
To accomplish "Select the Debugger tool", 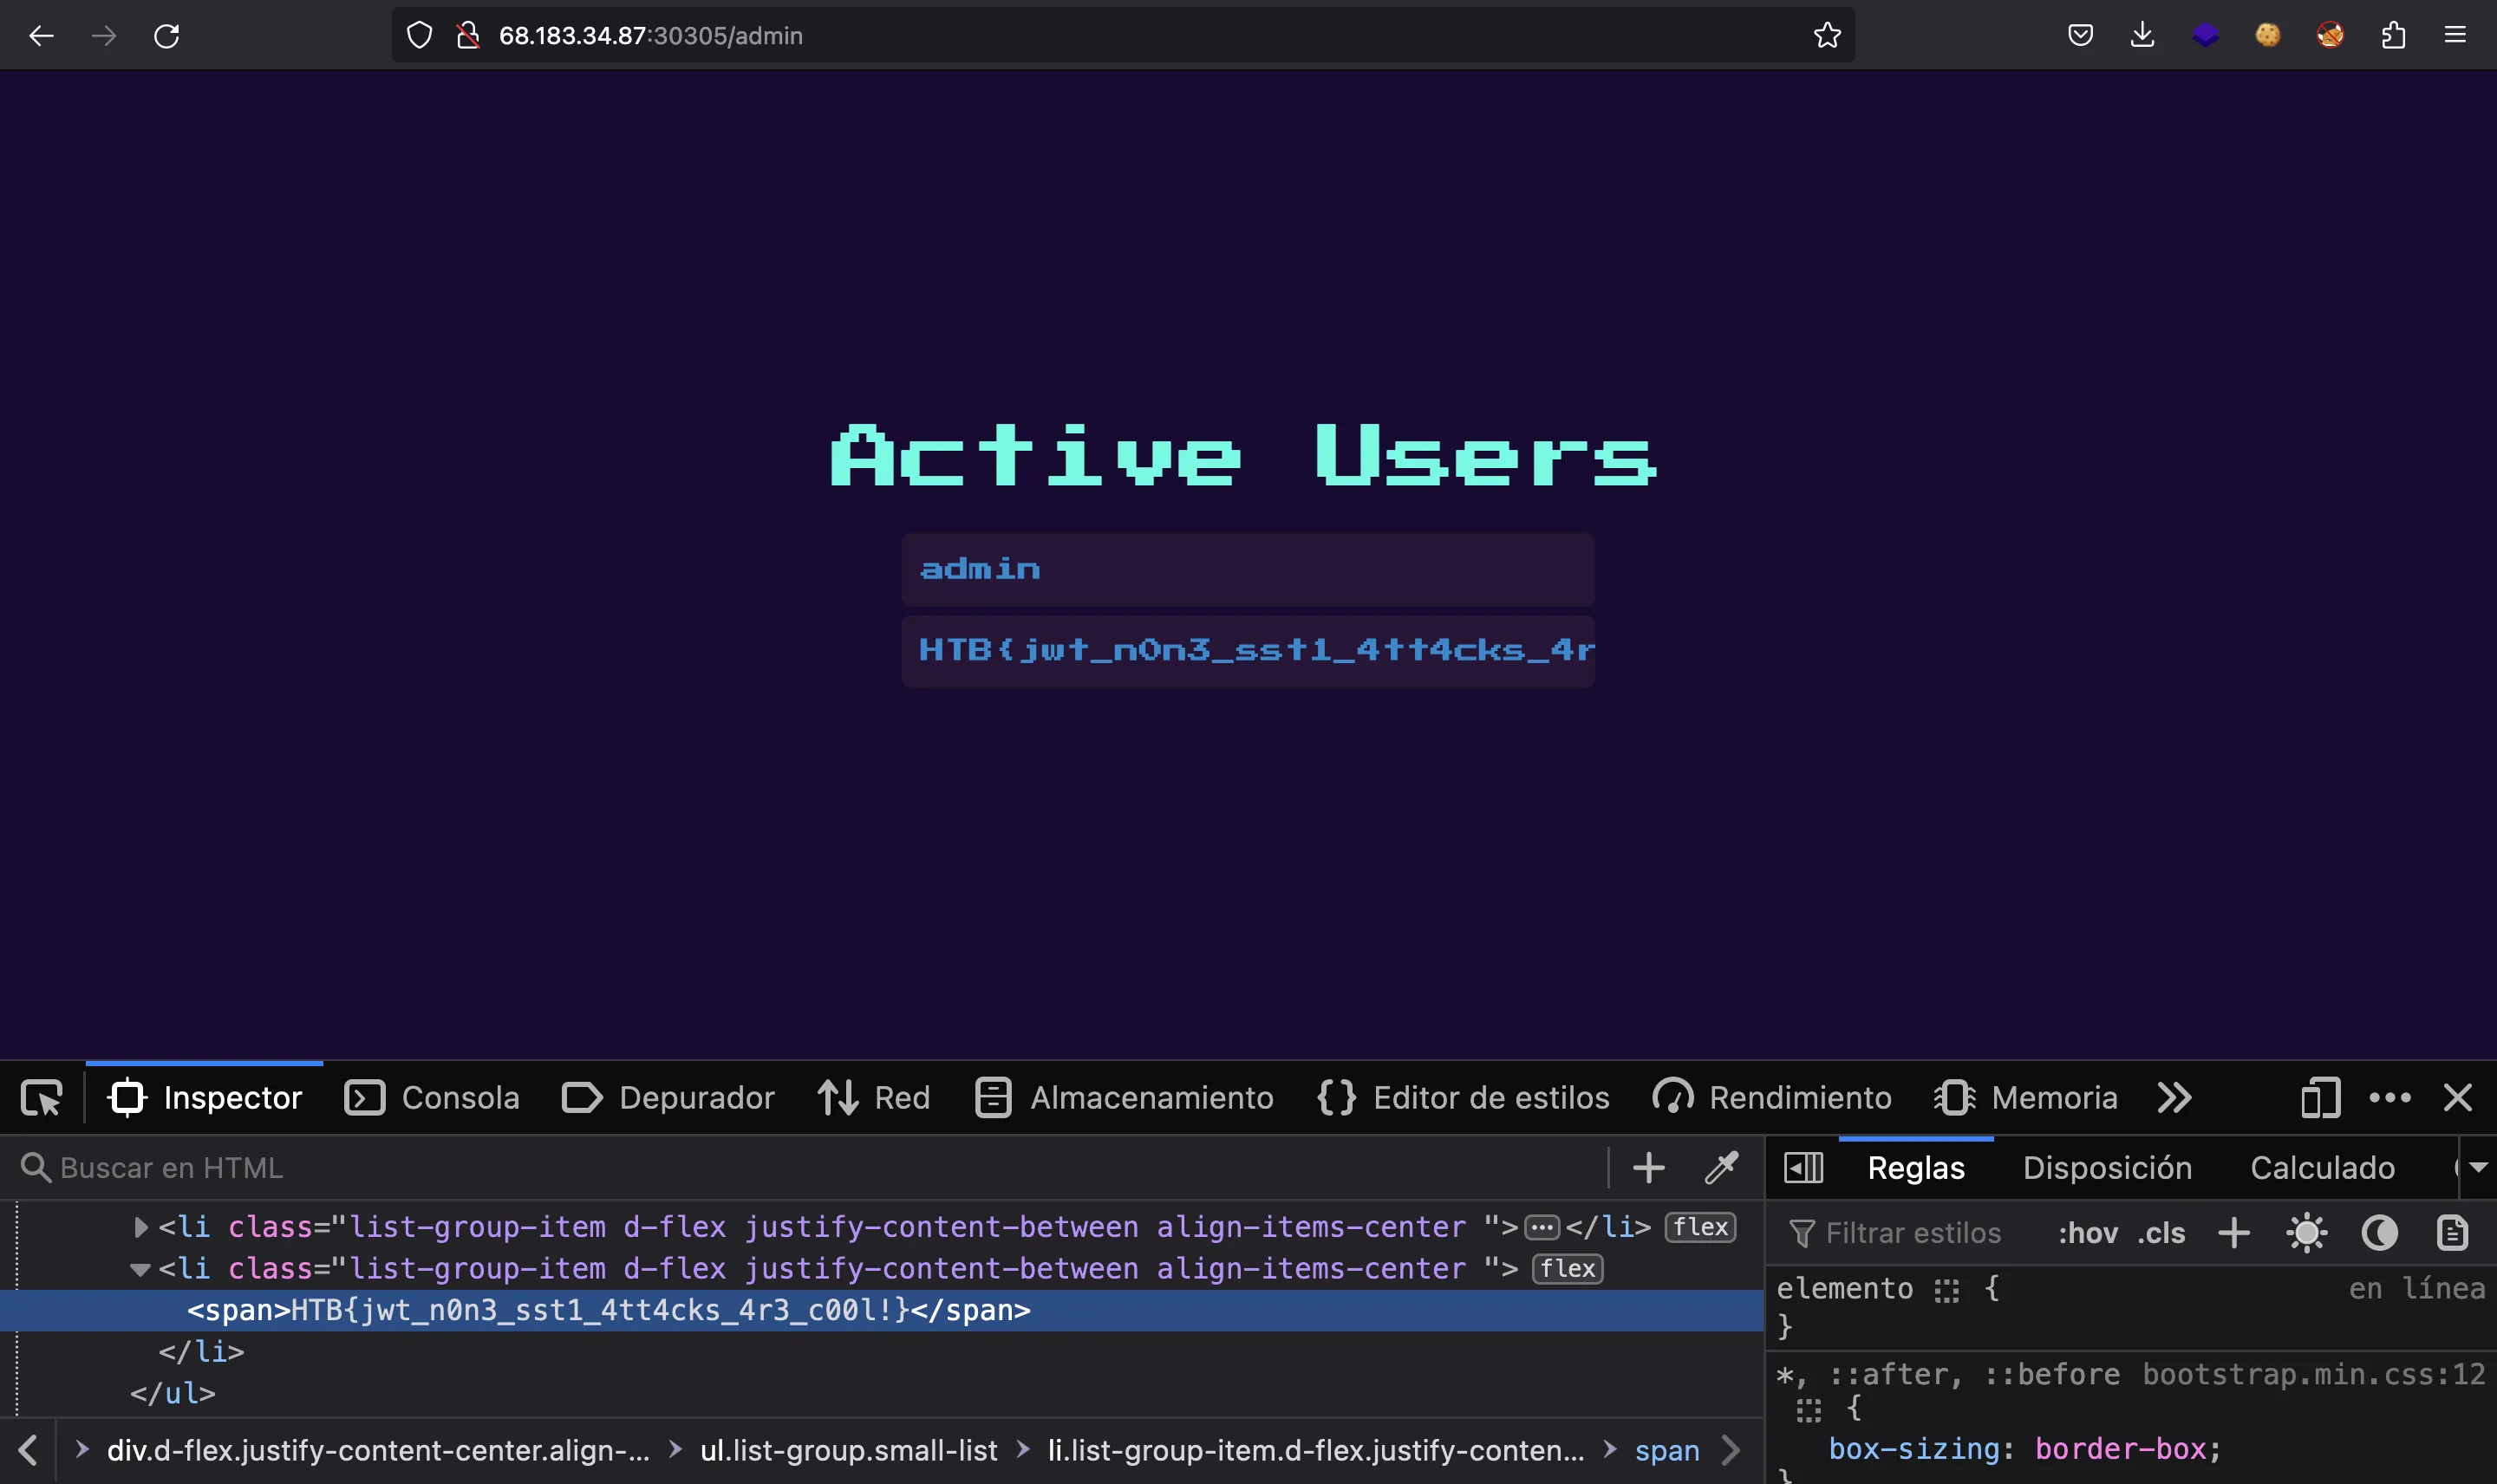I will tap(694, 1097).
